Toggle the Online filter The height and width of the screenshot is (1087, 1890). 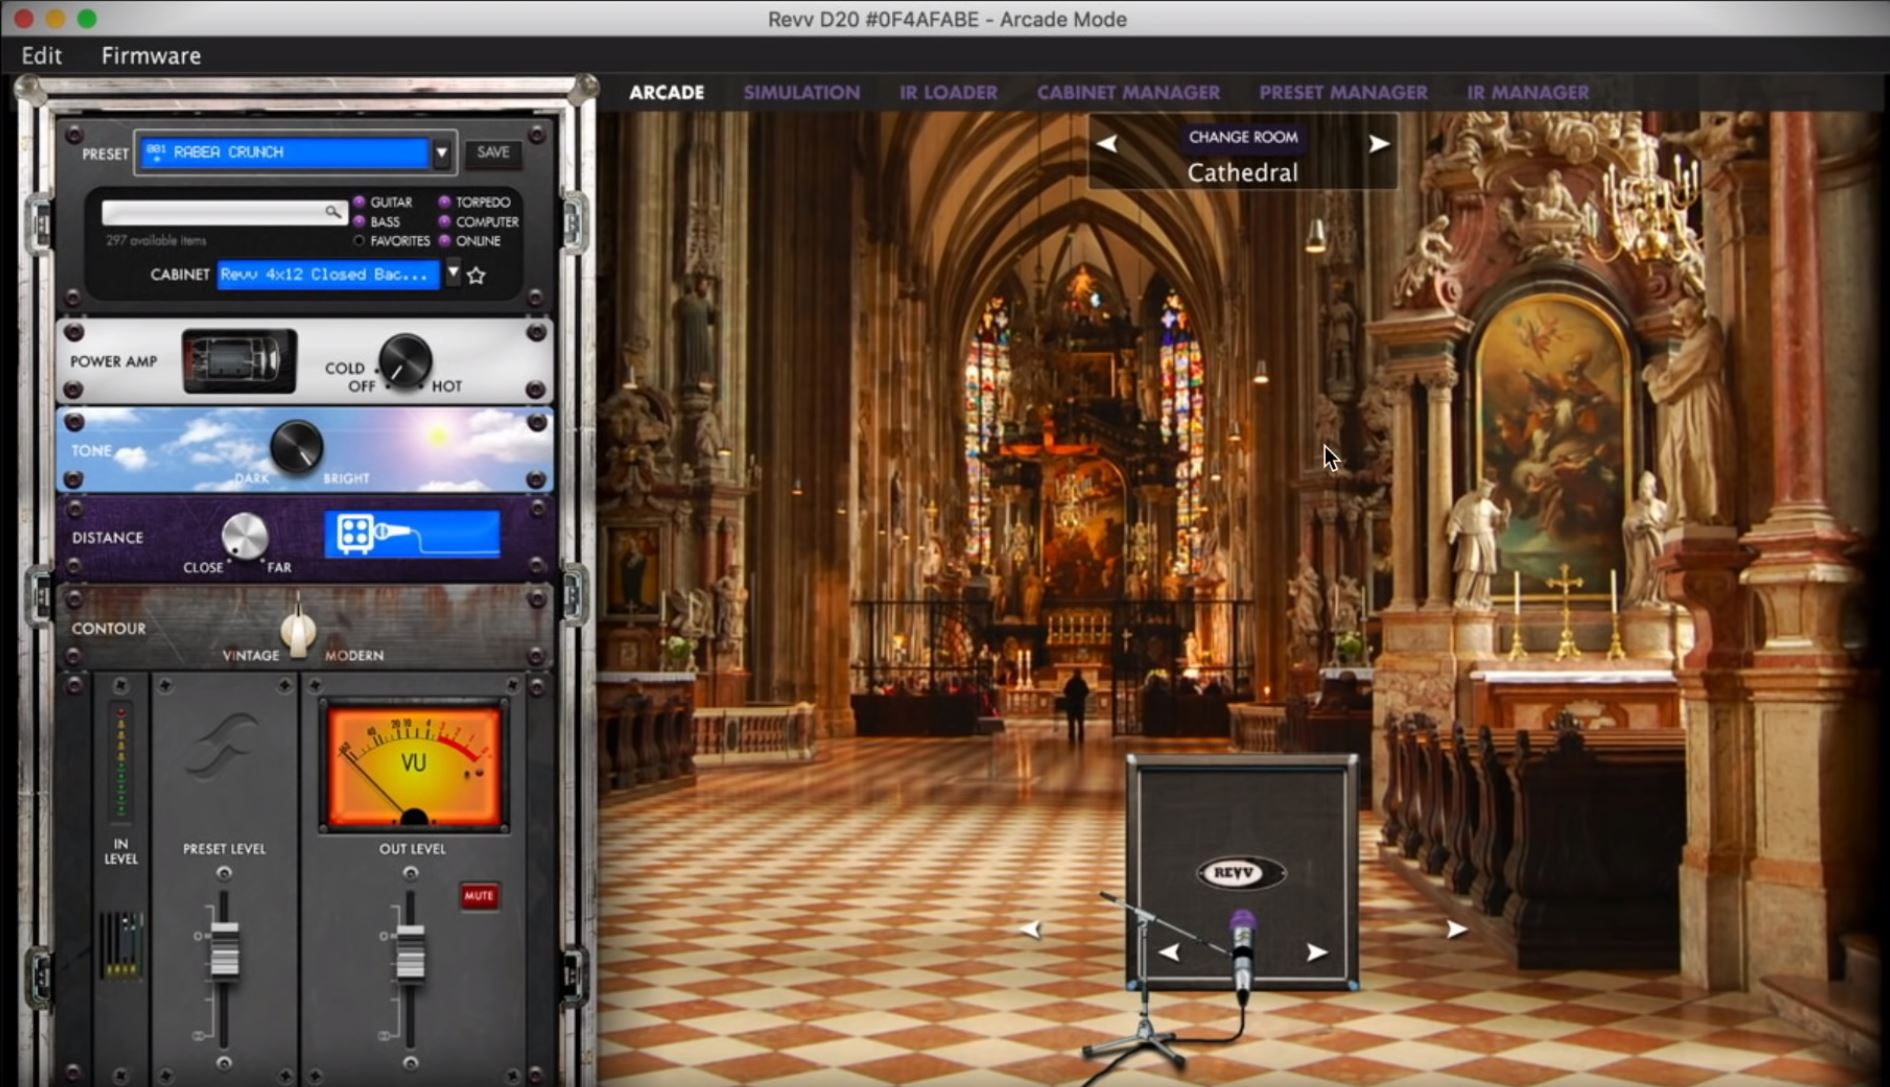click(x=445, y=241)
